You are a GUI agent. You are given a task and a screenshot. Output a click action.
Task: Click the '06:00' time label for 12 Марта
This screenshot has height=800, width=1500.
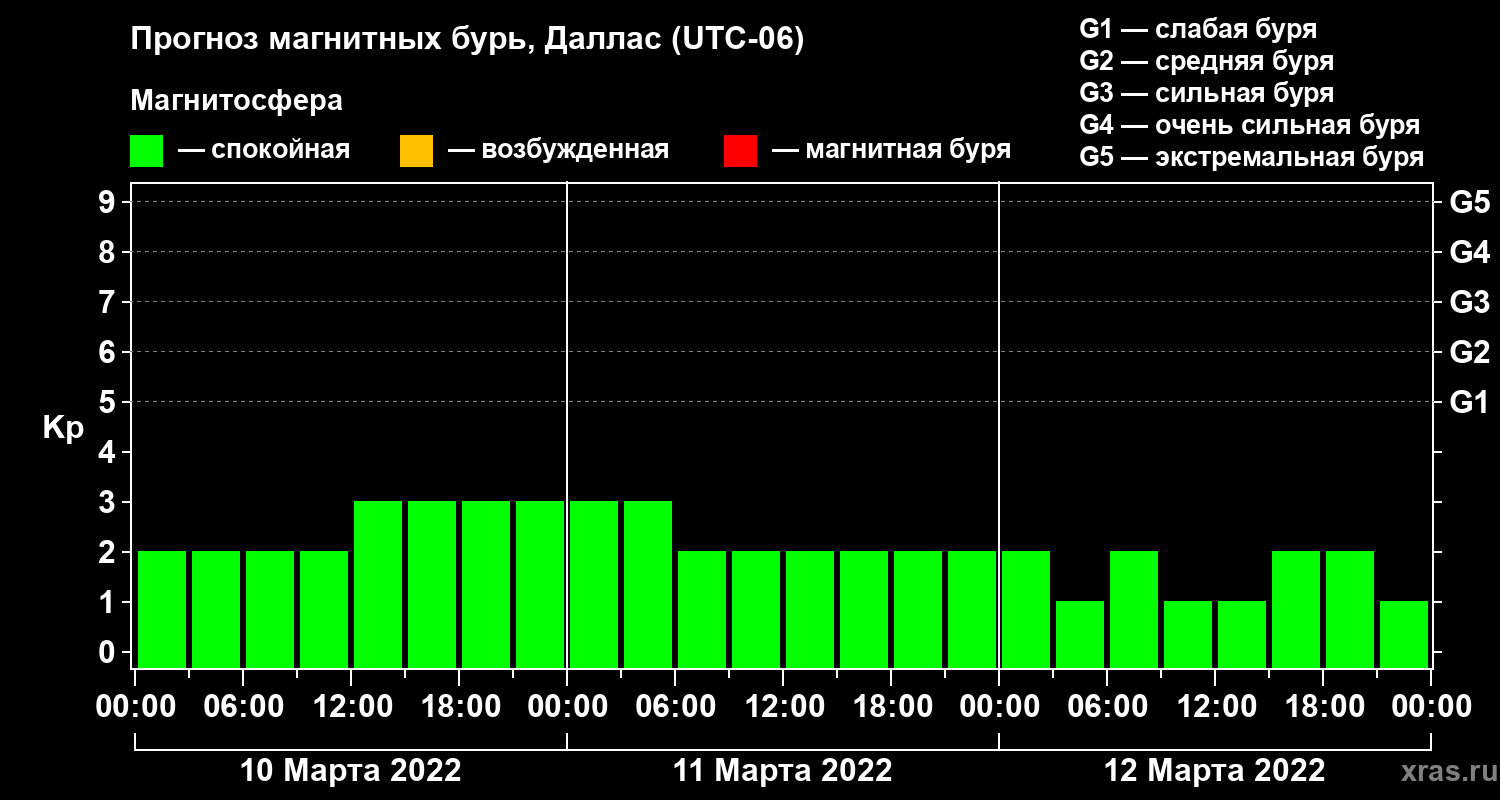point(1107,707)
